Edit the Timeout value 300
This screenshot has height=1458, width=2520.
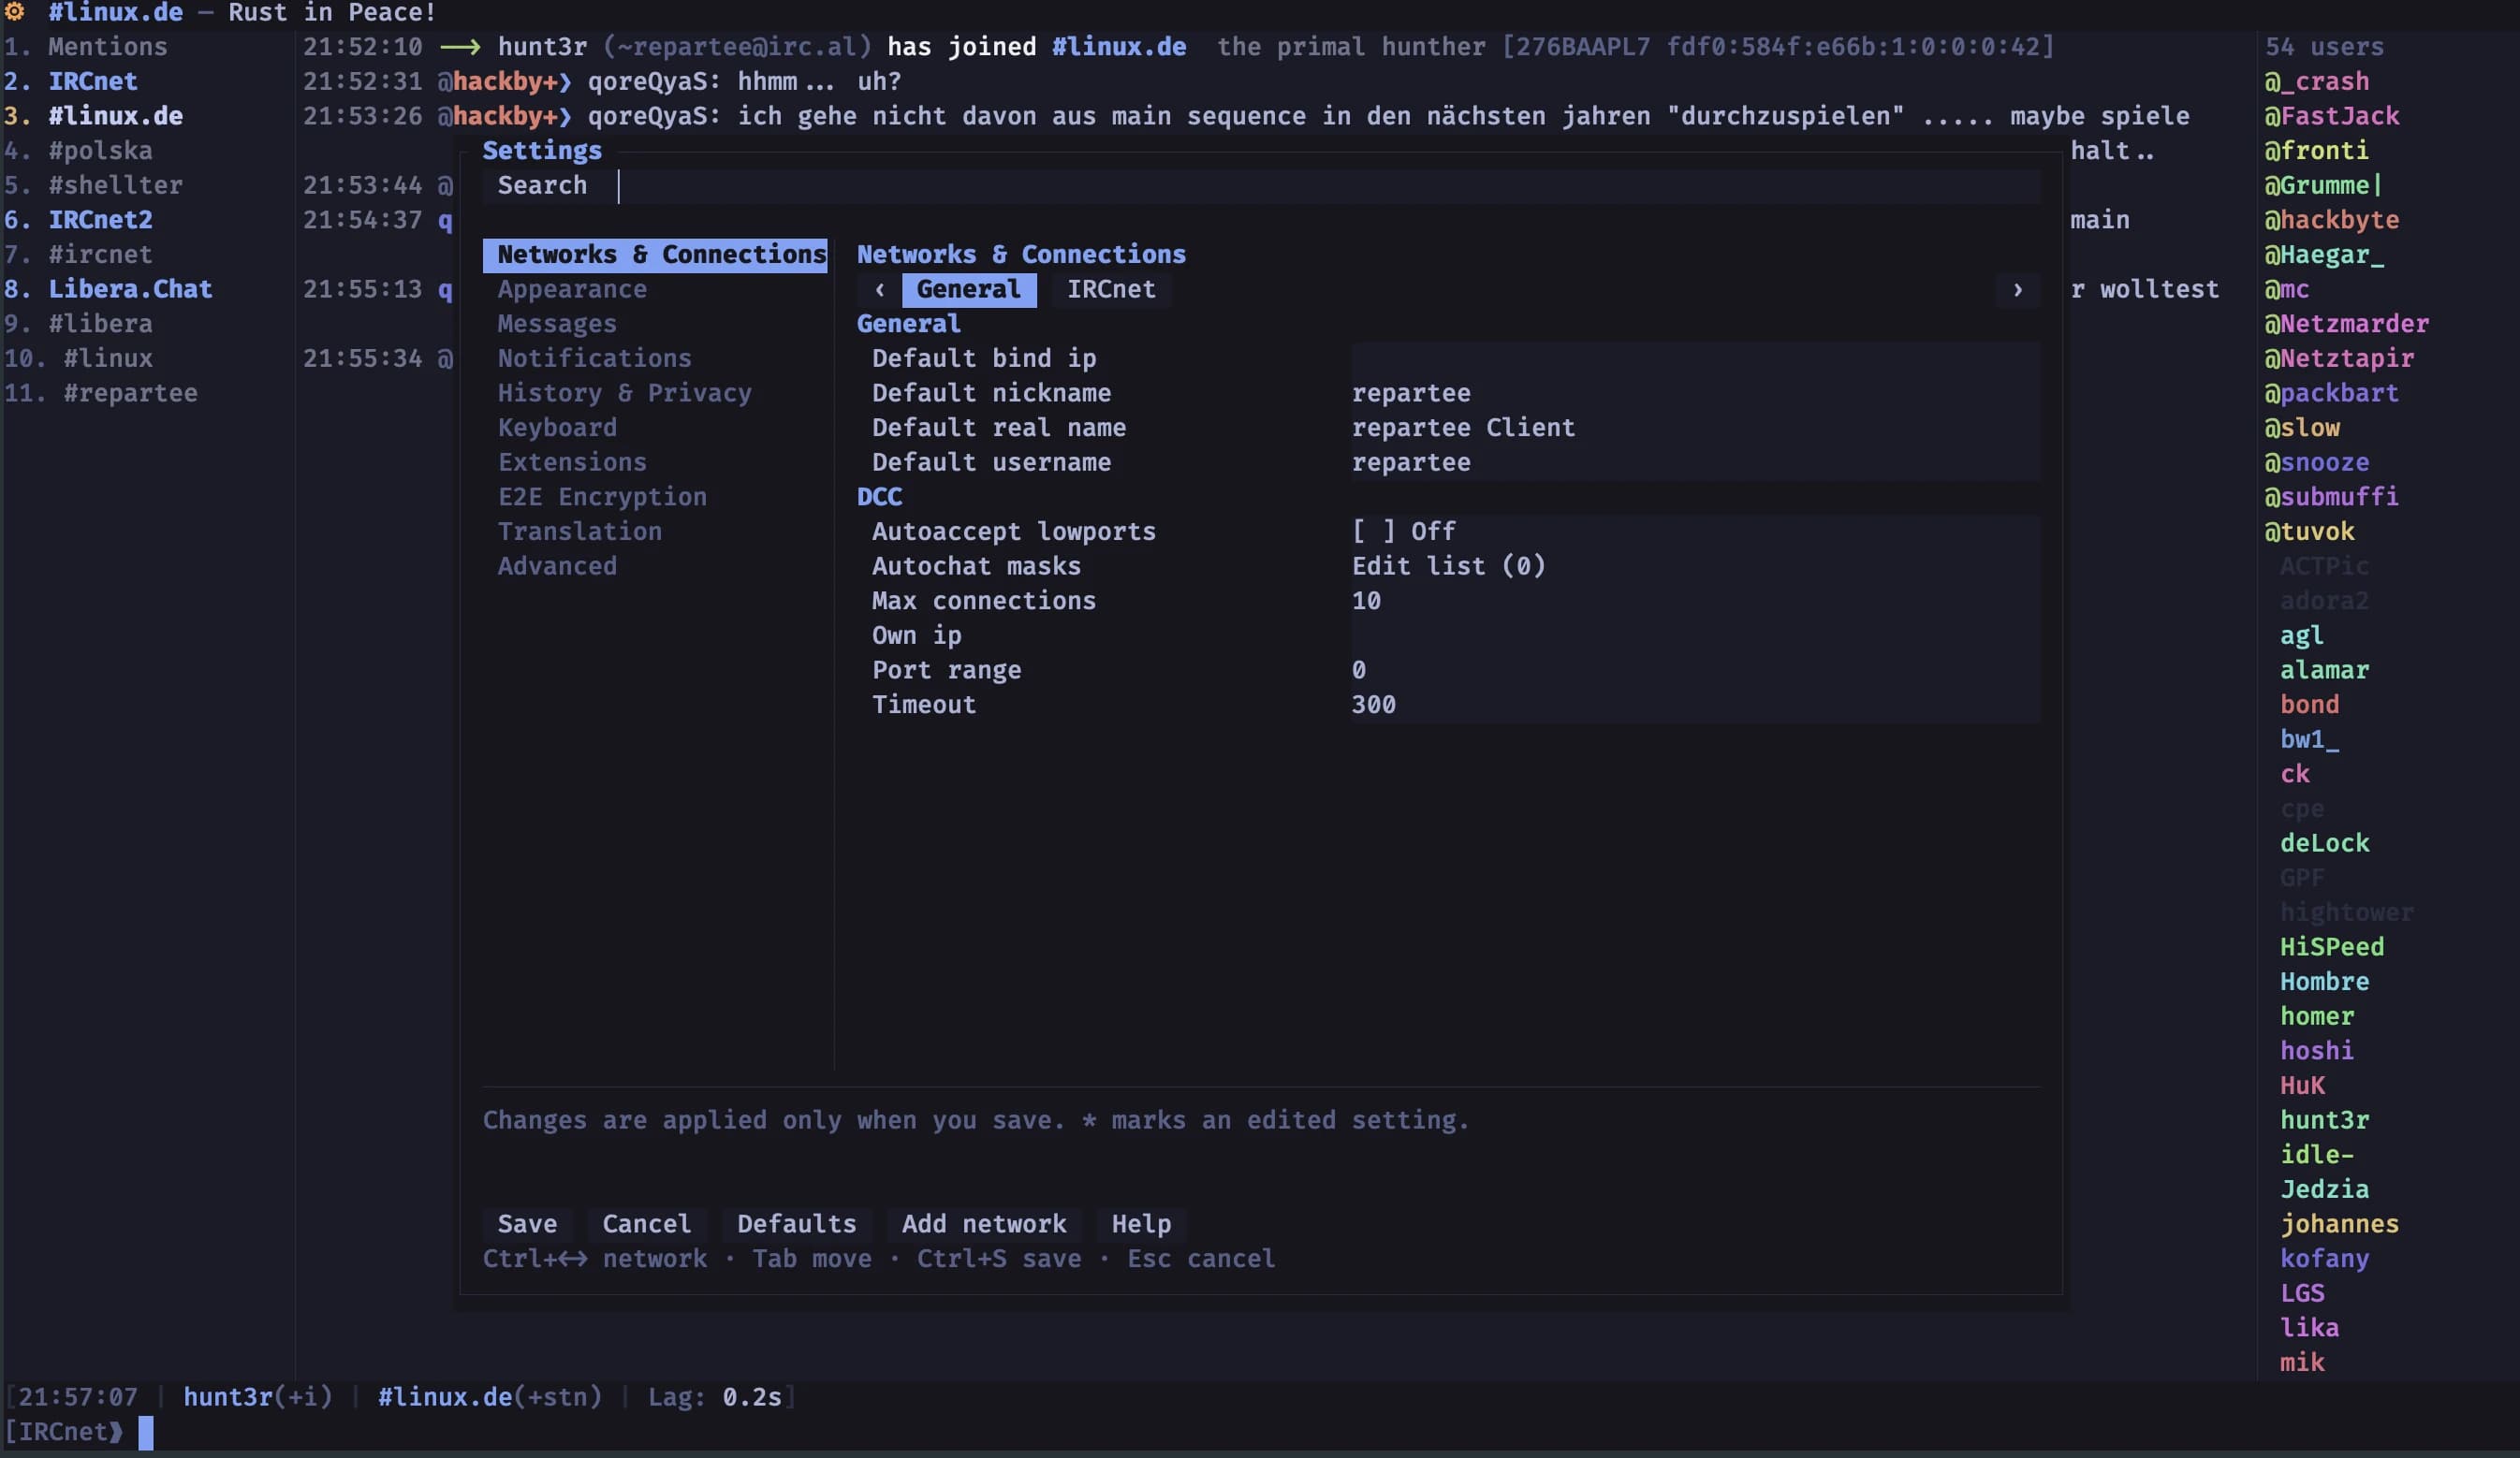1694,705
